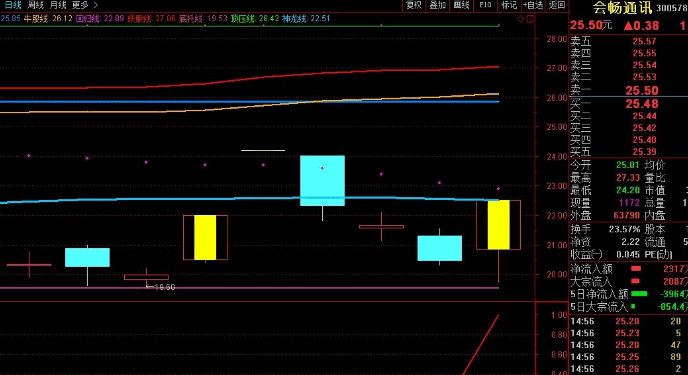Click the 现量 value 1172
The height and width of the screenshot is (375, 688).
pyautogui.click(x=629, y=203)
